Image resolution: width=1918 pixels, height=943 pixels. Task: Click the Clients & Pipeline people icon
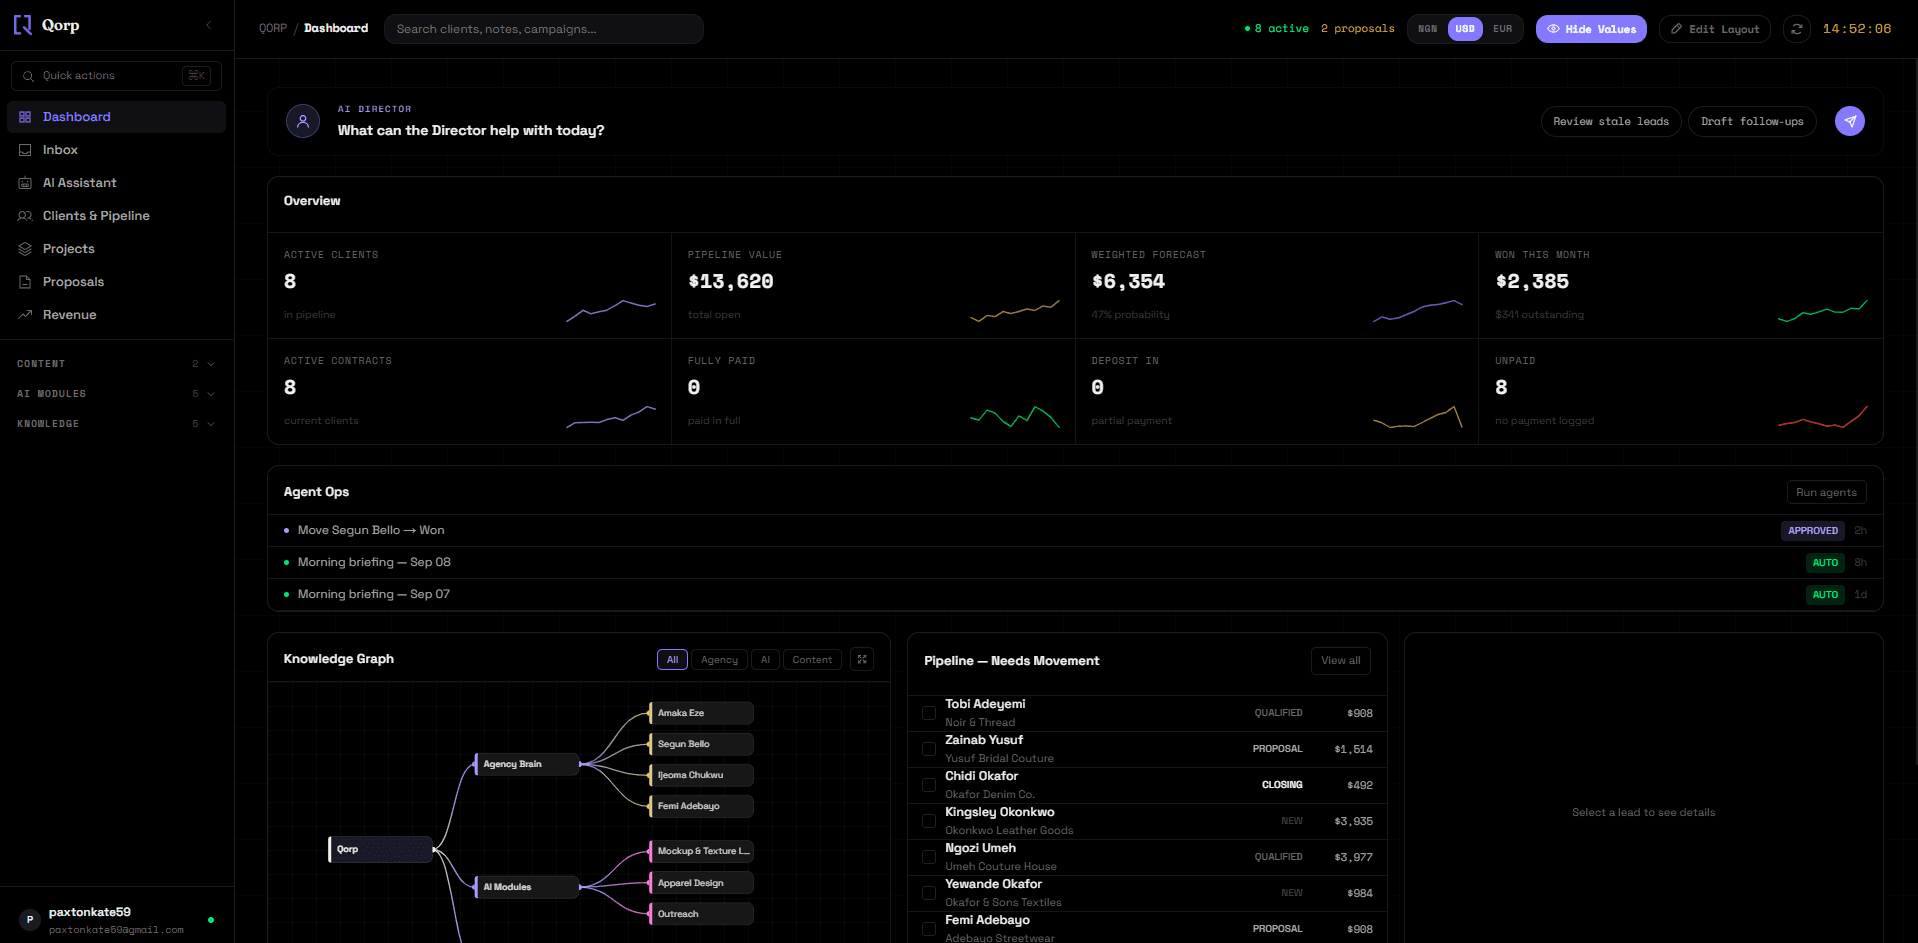click(25, 216)
